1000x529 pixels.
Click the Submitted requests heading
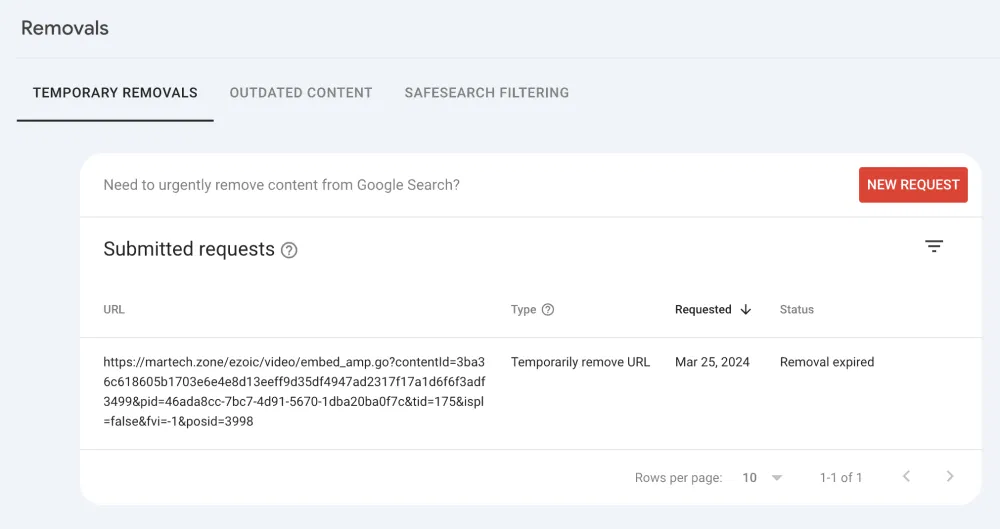[189, 249]
